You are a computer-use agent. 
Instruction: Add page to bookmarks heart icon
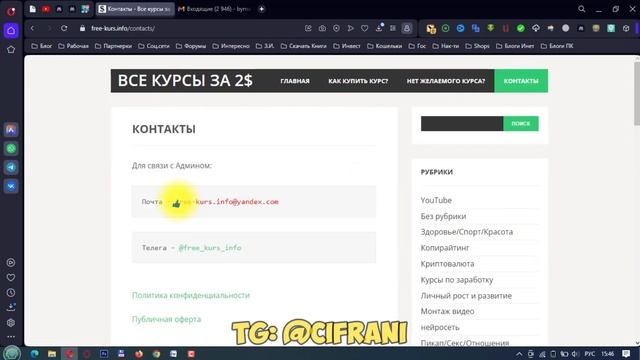[x=364, y=28]
